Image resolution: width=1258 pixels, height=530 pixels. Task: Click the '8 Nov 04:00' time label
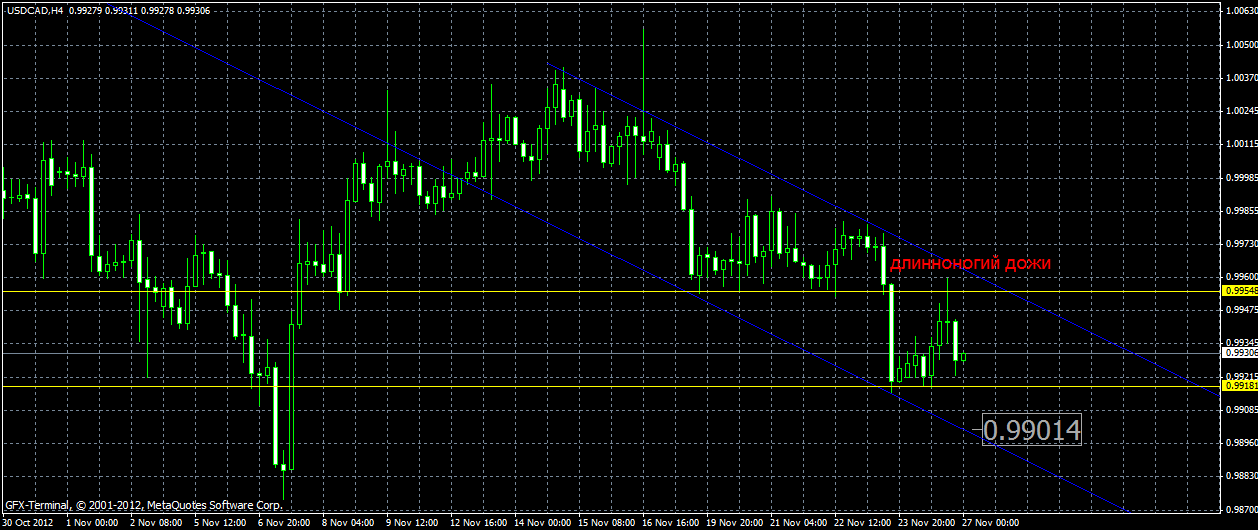[348, 522]
